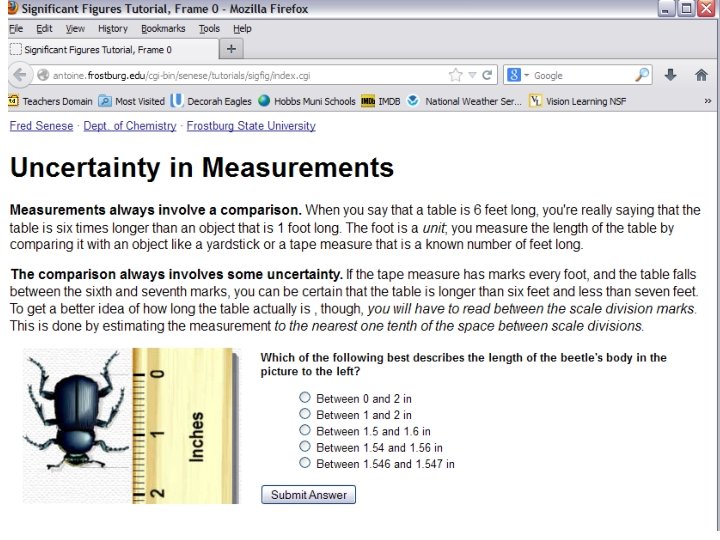Select radio Between 1.54 and 1.56 in
The image size is (720, 540).
(x=304, y=446)
